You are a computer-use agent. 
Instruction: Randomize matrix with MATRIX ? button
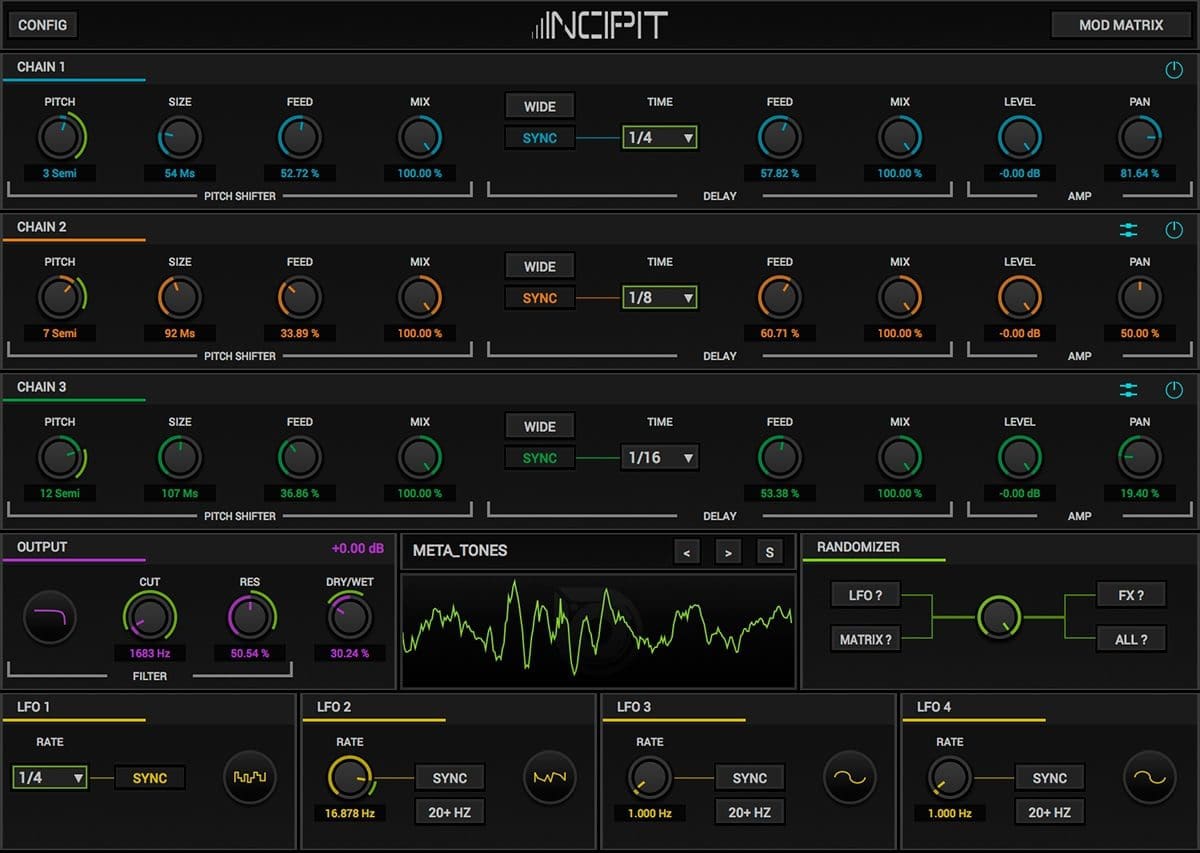pos(866,639)
